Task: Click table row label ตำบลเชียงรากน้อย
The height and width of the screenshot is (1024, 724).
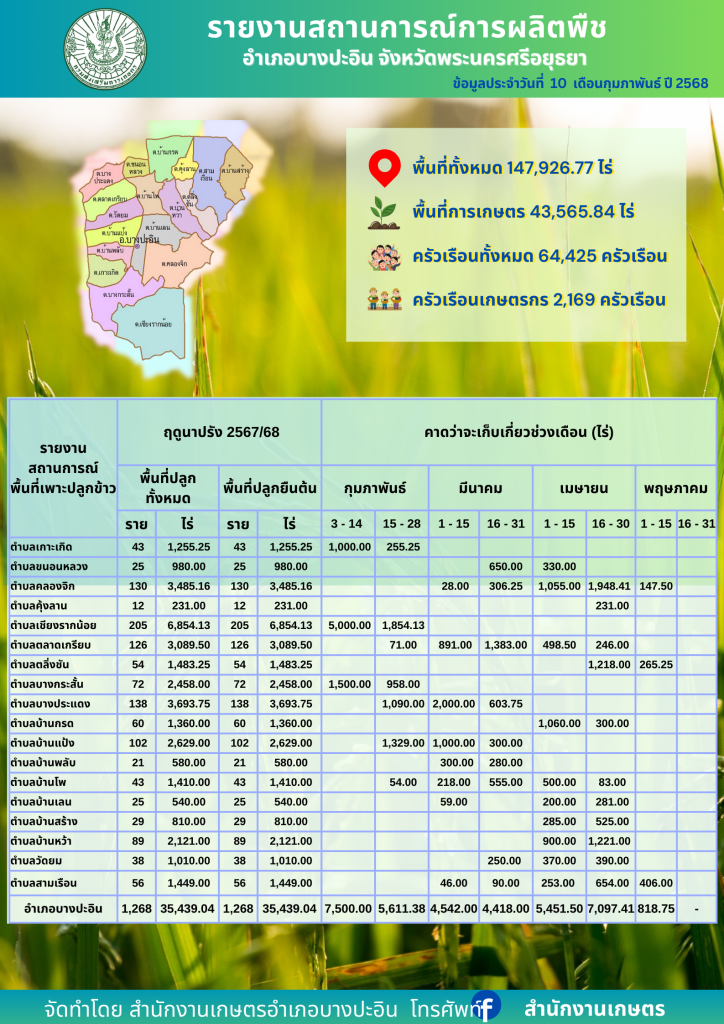Action: click(54, 626)
